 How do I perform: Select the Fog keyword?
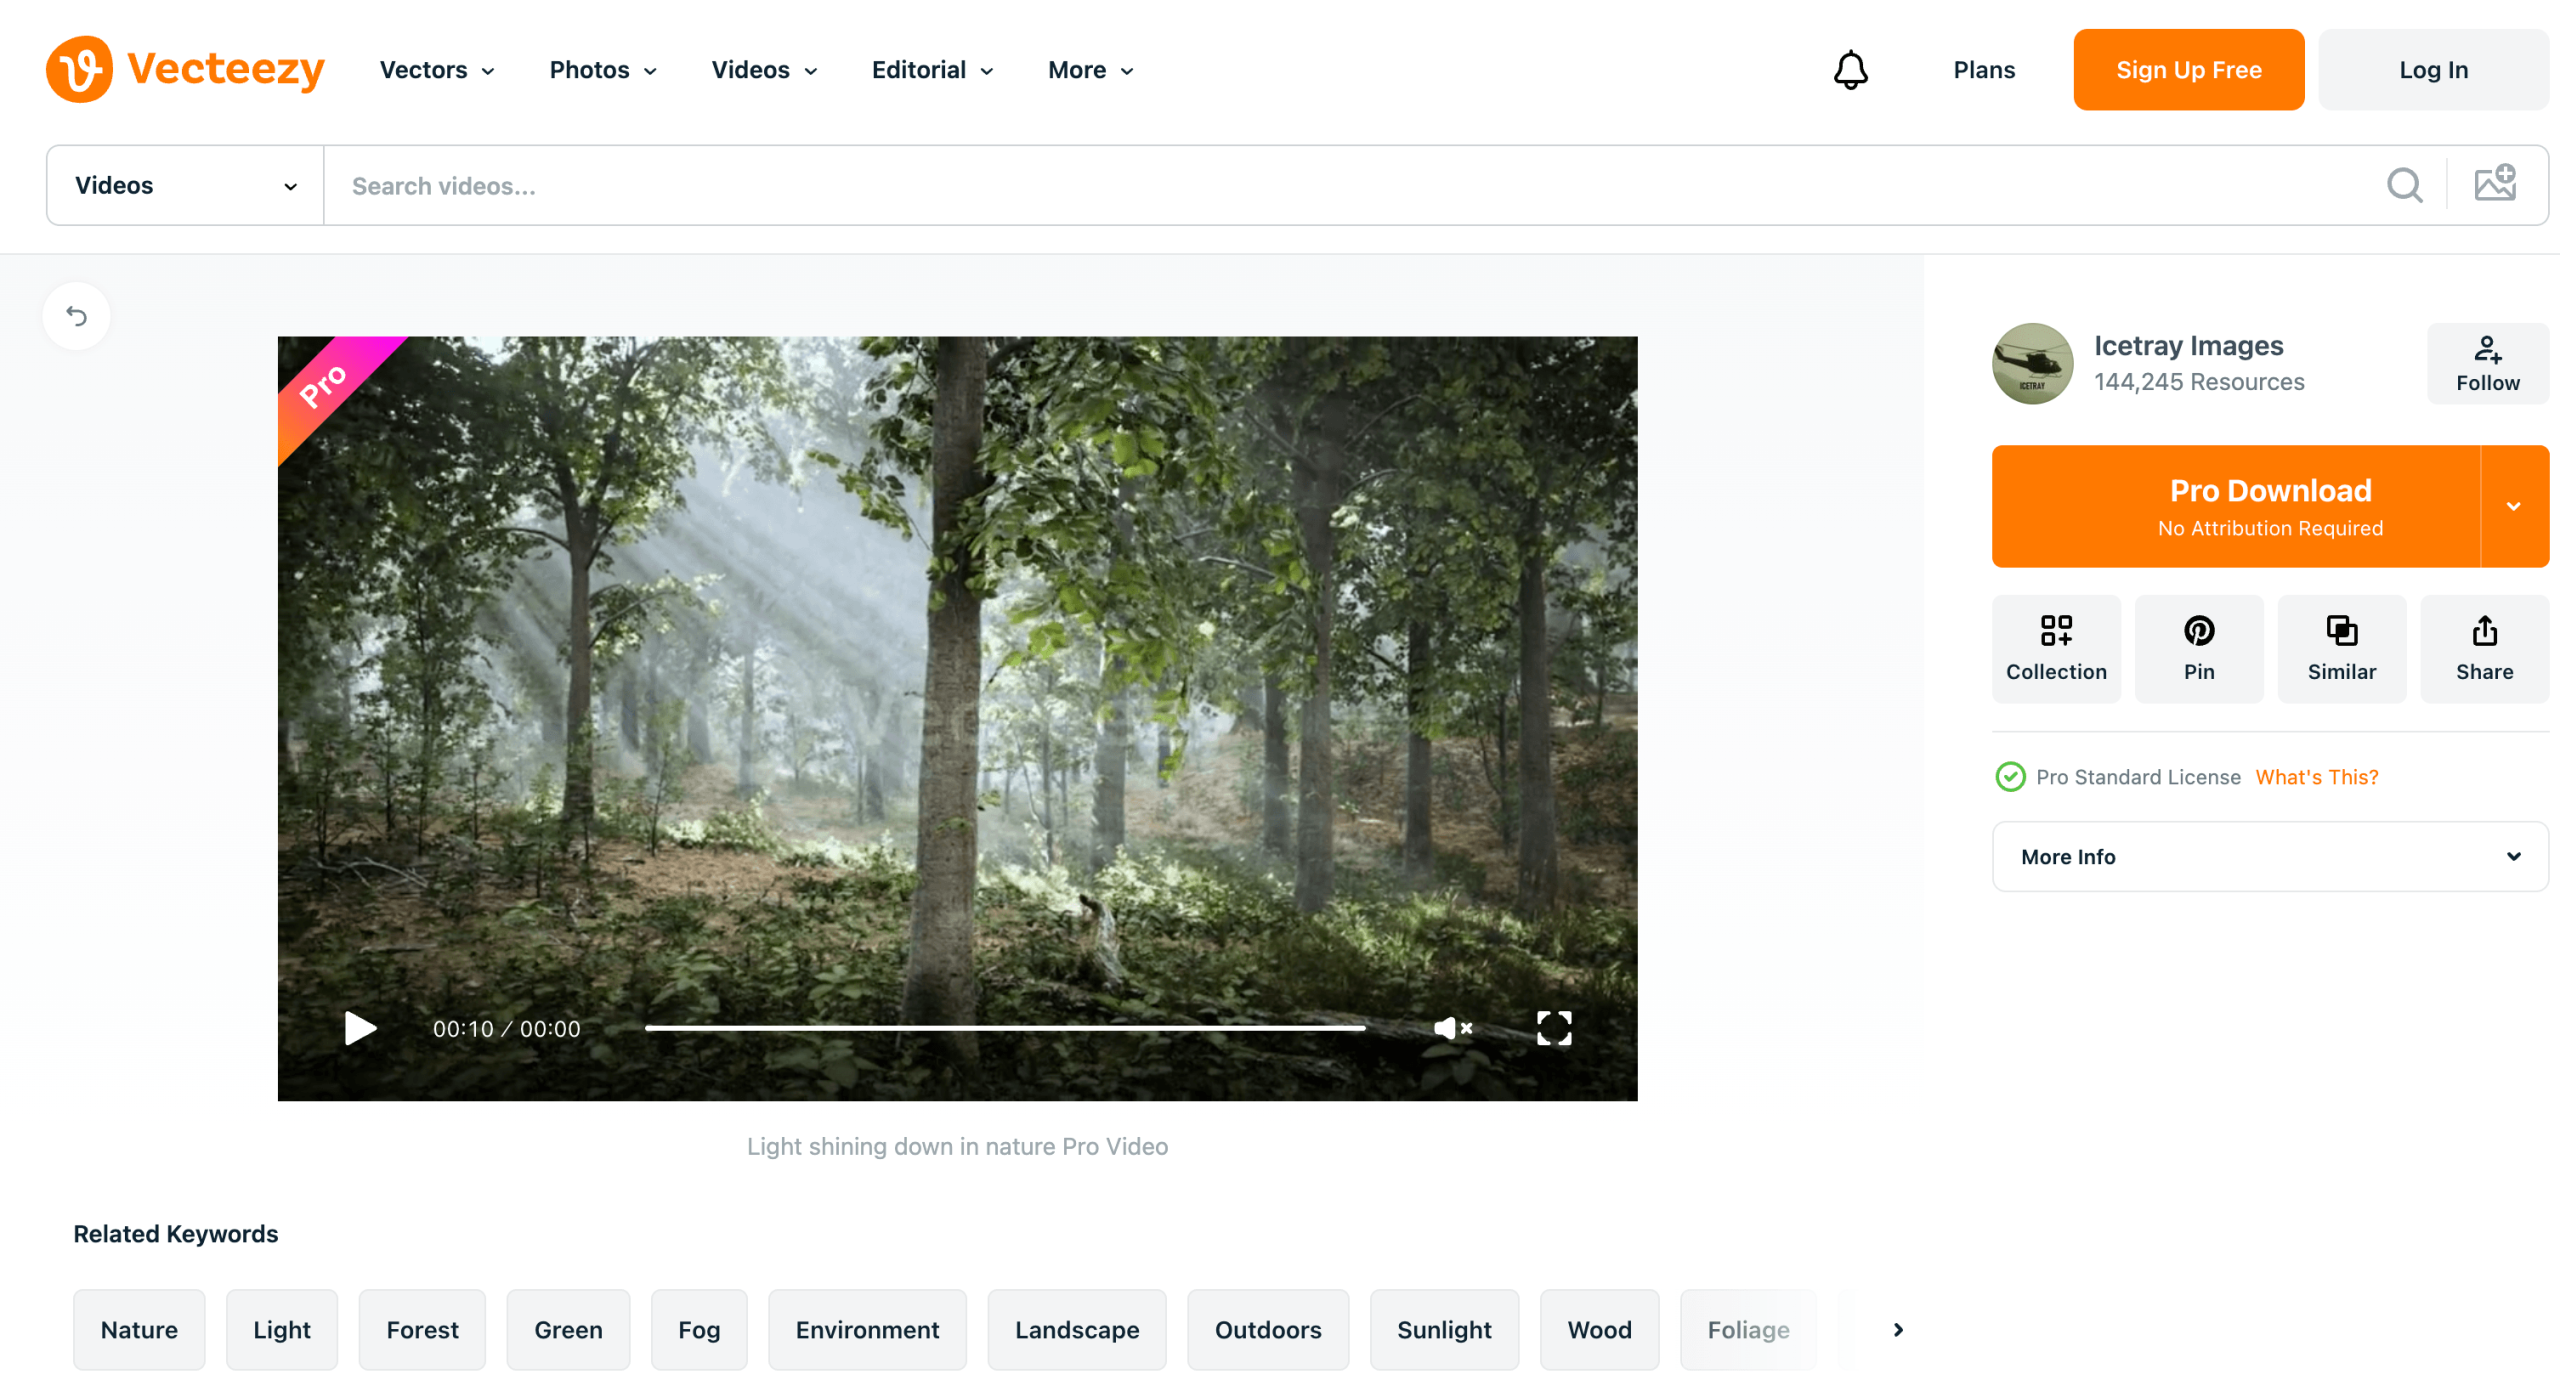click(x=699, y=1330)
